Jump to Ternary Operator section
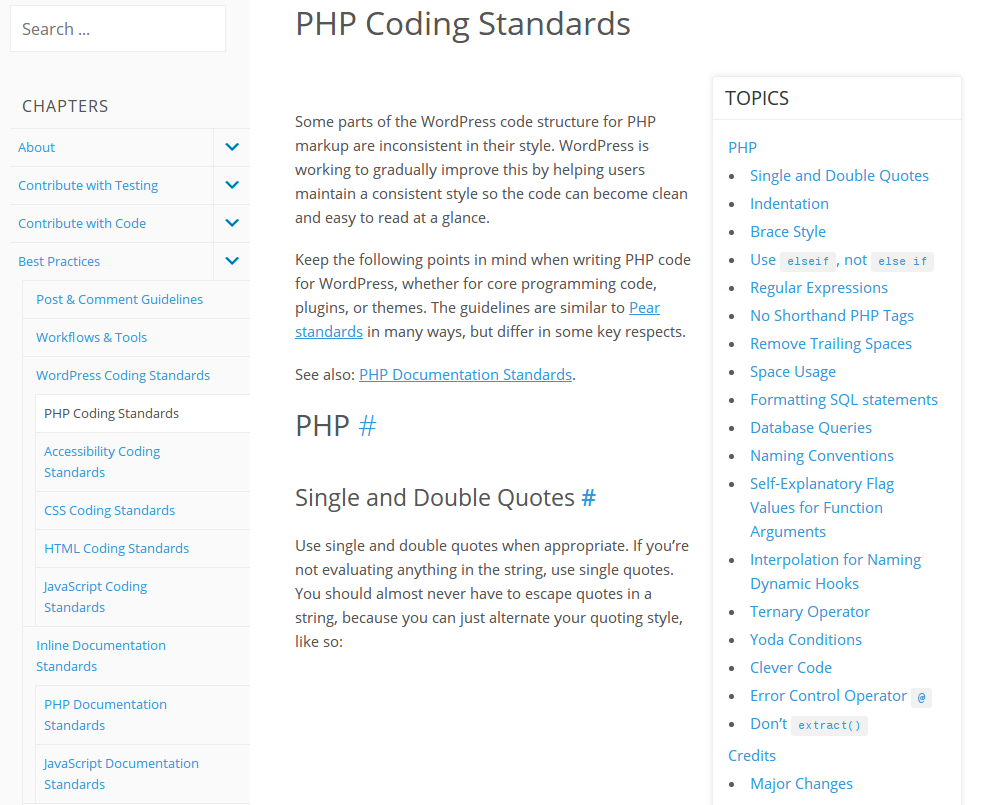Image resolution: width=990 pixels, height=805 pixels. (x=810, y=611)
